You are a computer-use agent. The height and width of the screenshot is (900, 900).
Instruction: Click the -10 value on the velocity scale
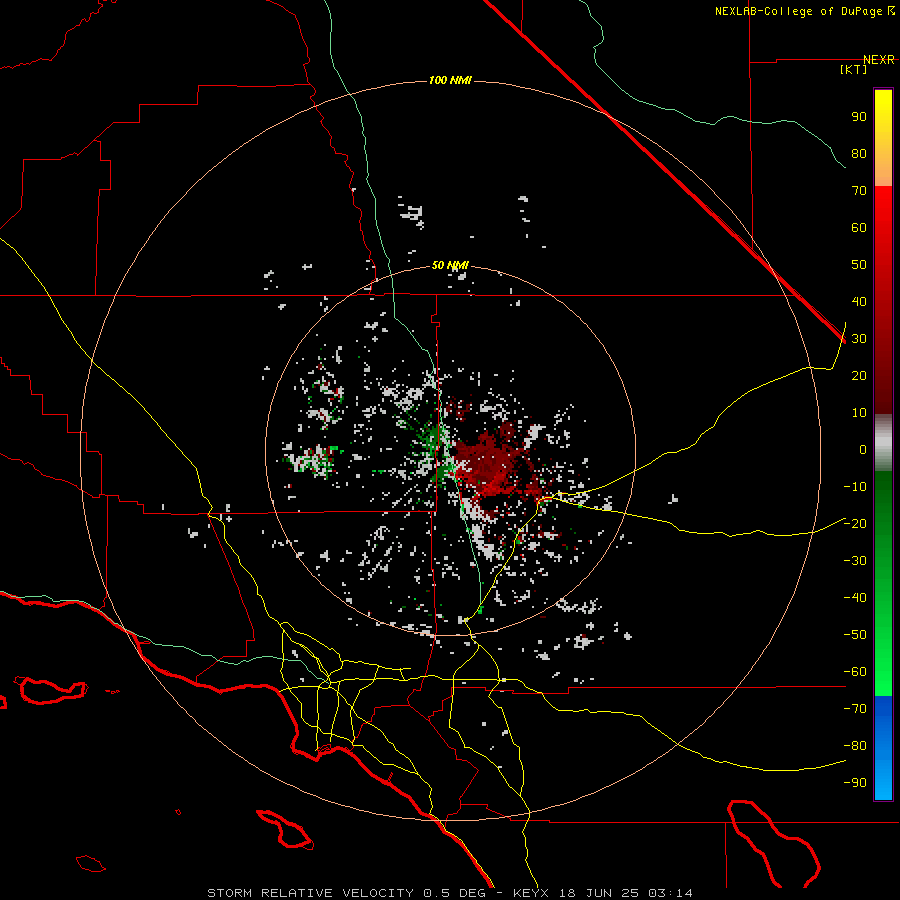click(x=855, y=487)
